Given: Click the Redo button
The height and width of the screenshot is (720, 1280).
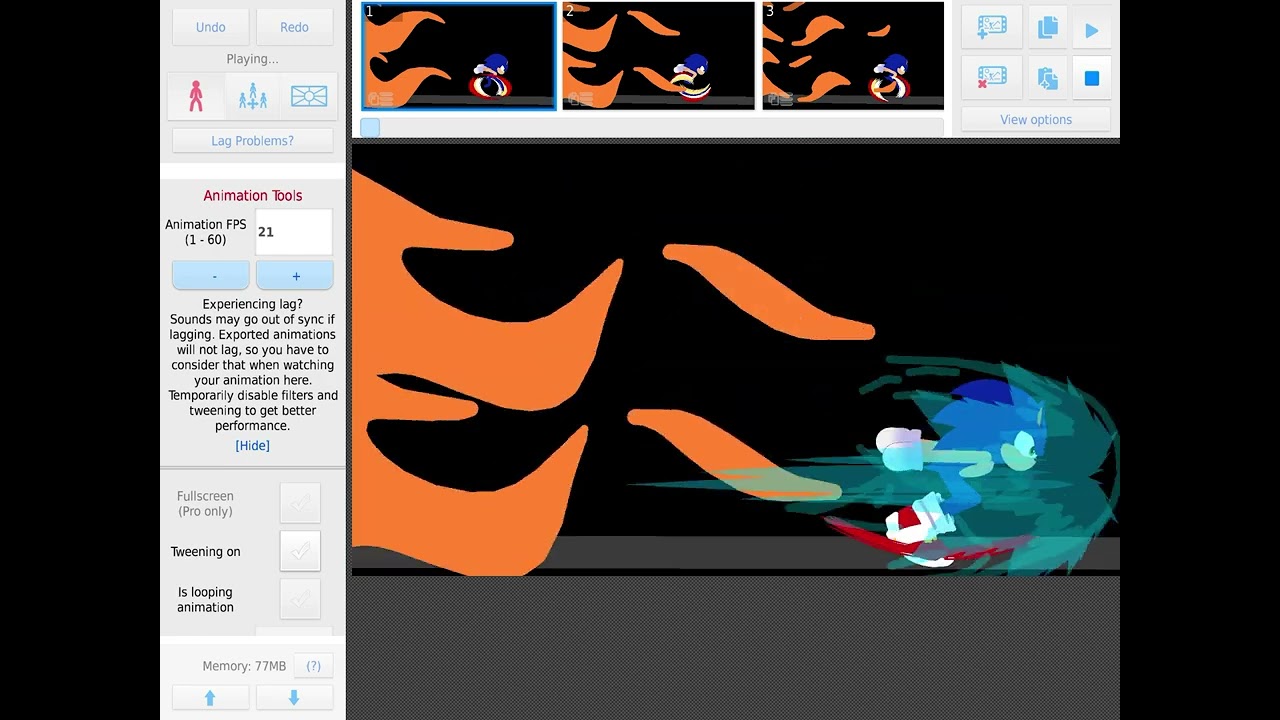Looking at the screenshot, I should click(294, 27).
